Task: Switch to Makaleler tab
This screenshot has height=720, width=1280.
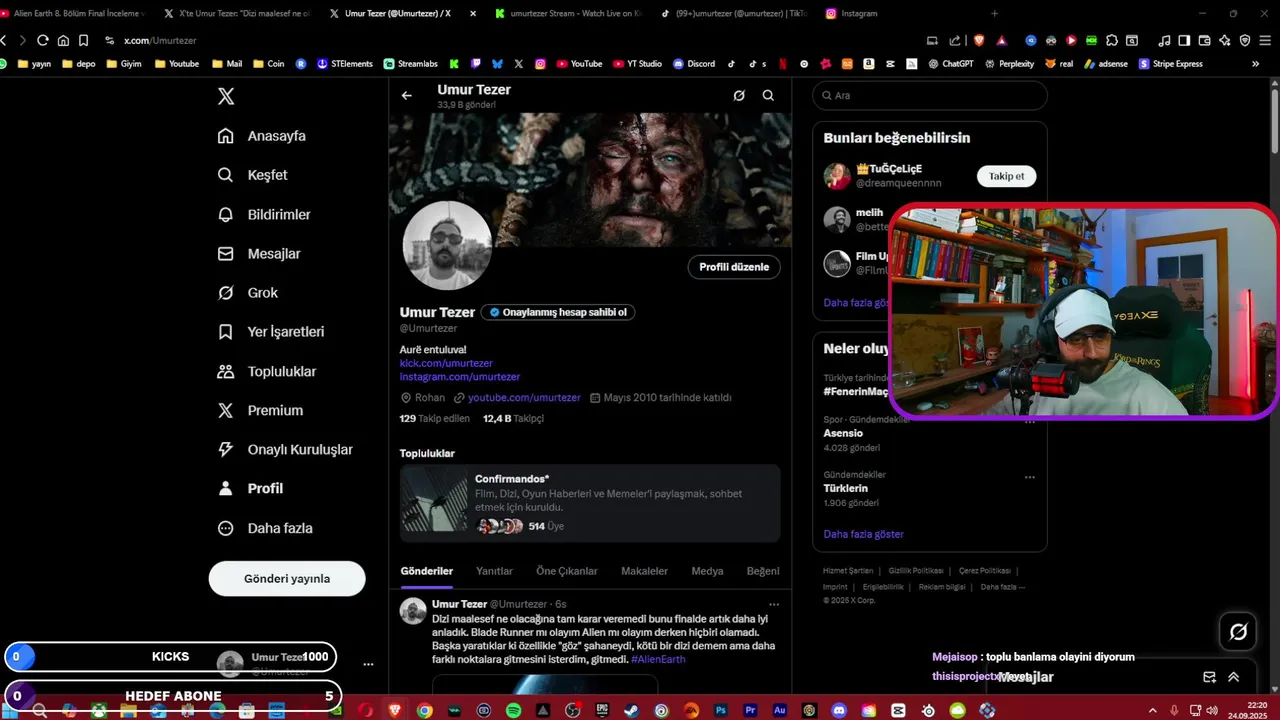Action: point(644,571)
